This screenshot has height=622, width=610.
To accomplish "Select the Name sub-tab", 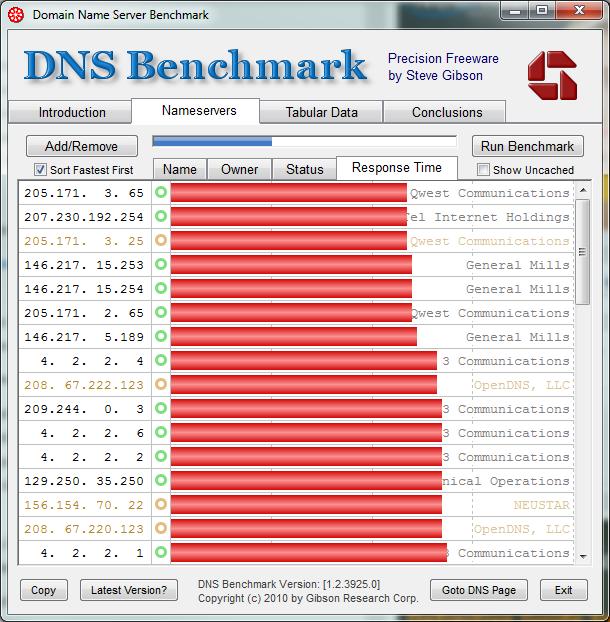I will [x=180, y=169].
